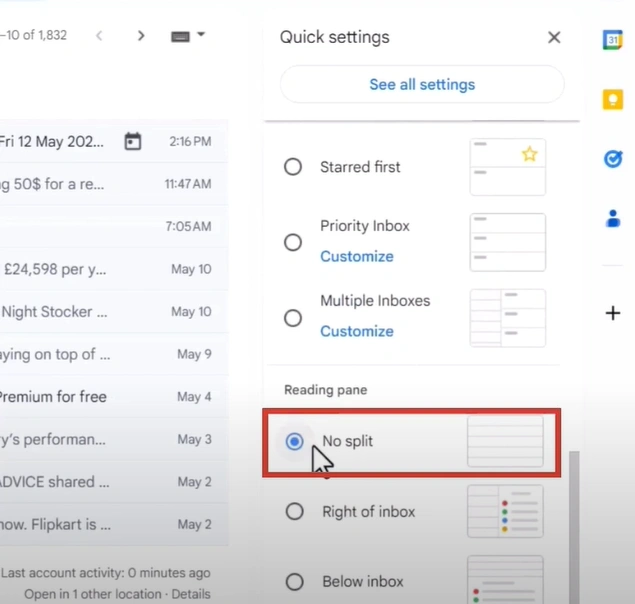Screen dimensions: 635x604
Task: Click Customize link under Multiple Inboxes
Action: [357, 331]
